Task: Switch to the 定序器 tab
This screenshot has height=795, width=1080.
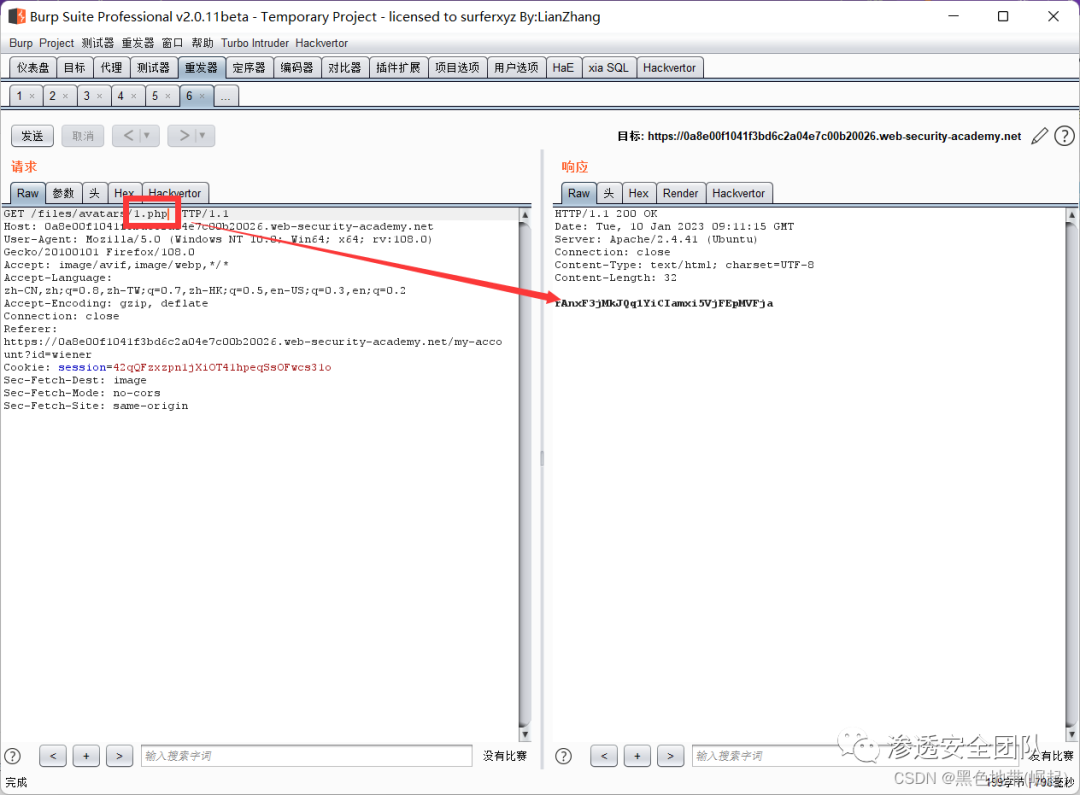Action: coord(249,68)
